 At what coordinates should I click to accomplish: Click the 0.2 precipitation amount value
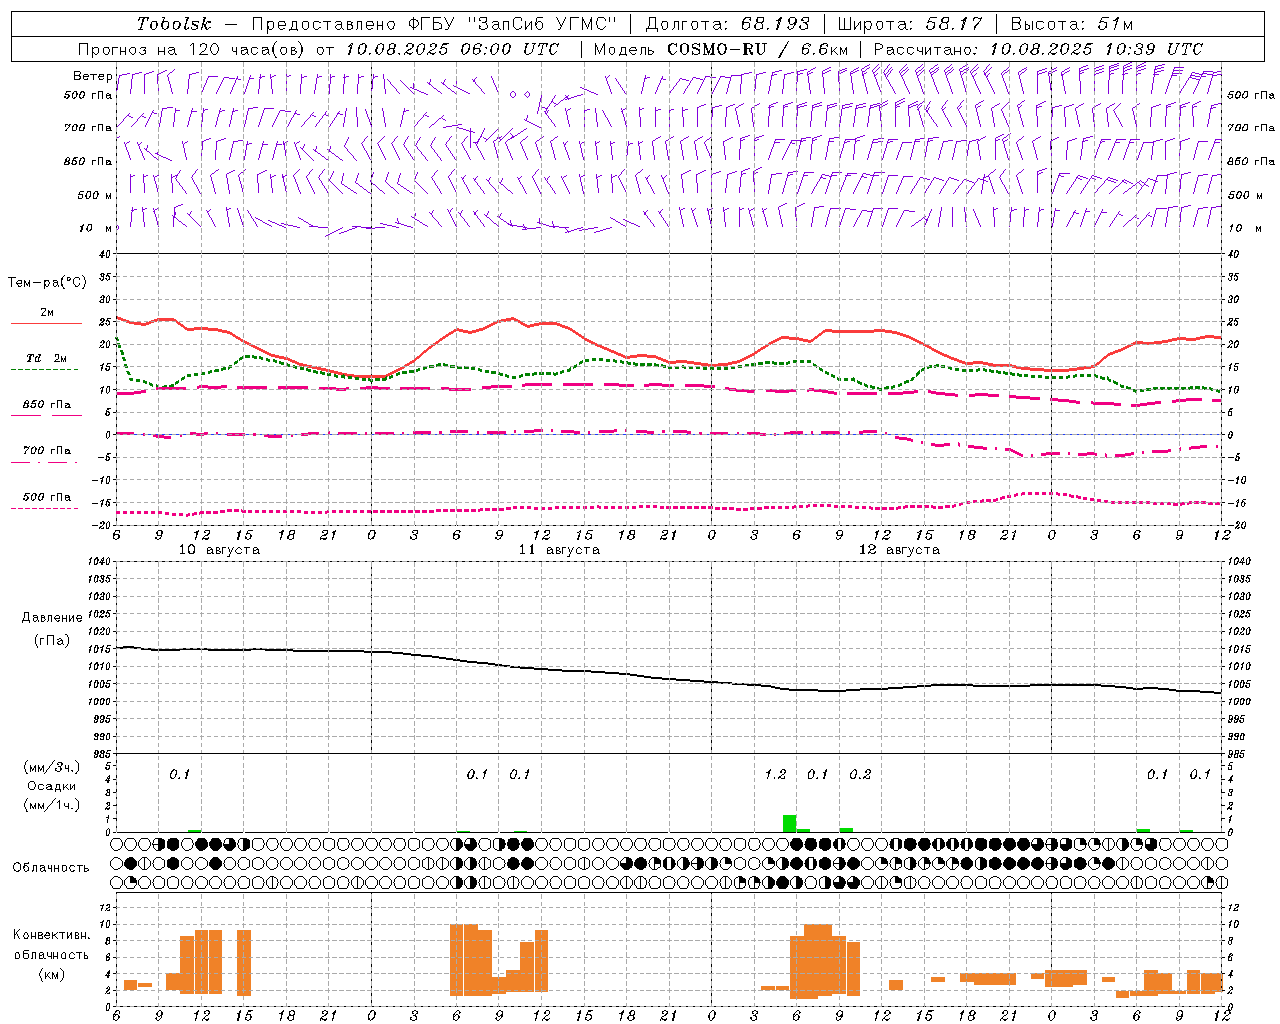[x=860, y=774]
